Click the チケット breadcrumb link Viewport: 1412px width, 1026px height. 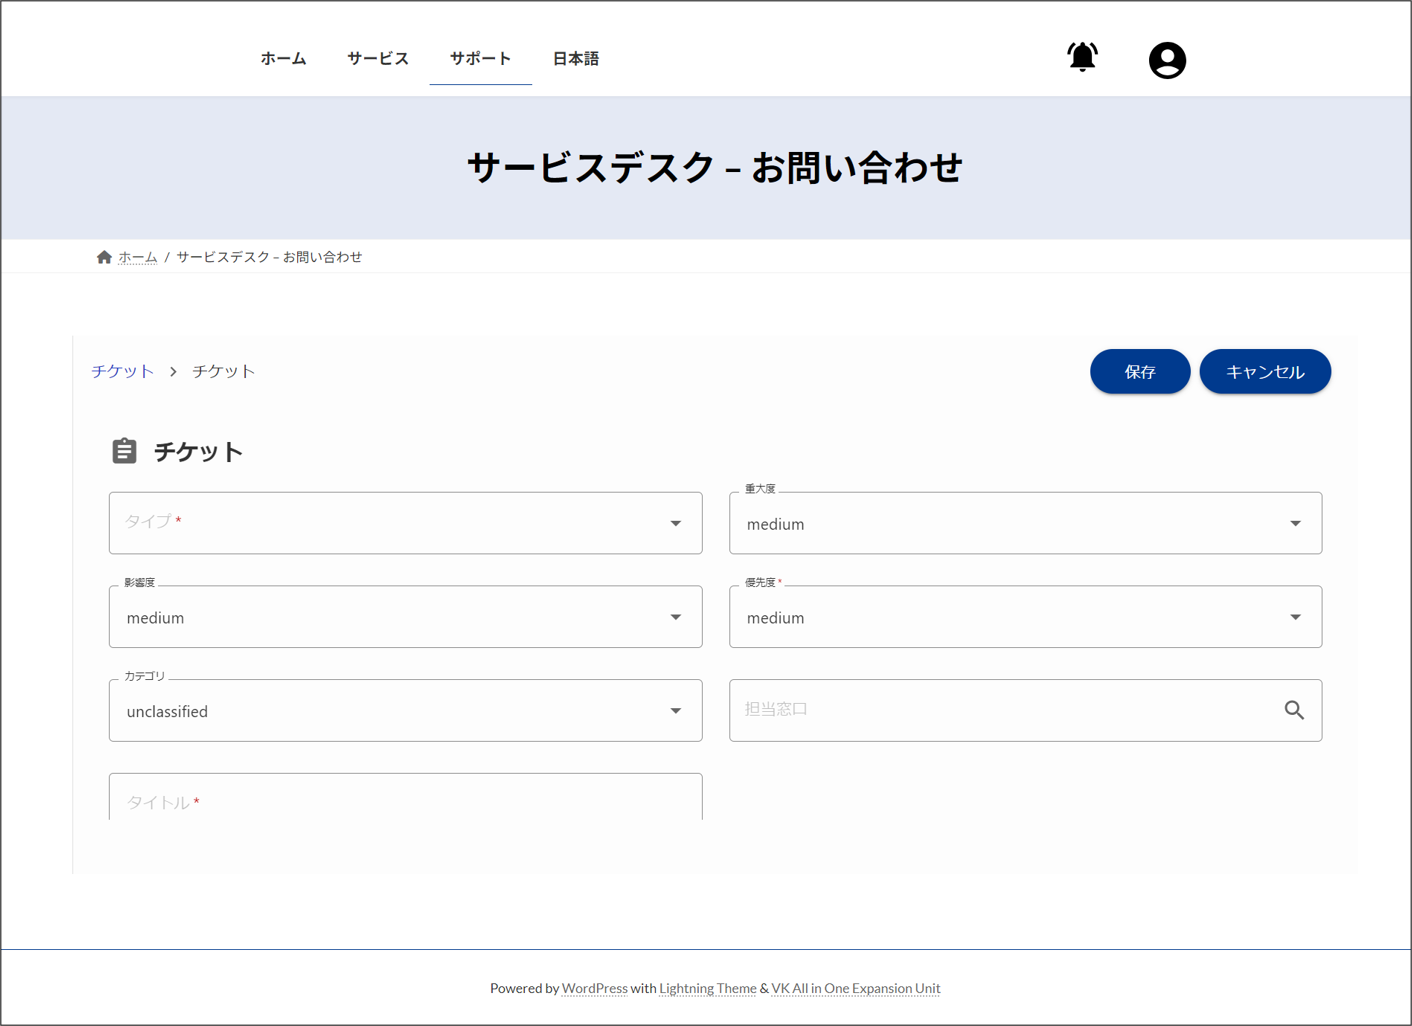pos(123,371)
